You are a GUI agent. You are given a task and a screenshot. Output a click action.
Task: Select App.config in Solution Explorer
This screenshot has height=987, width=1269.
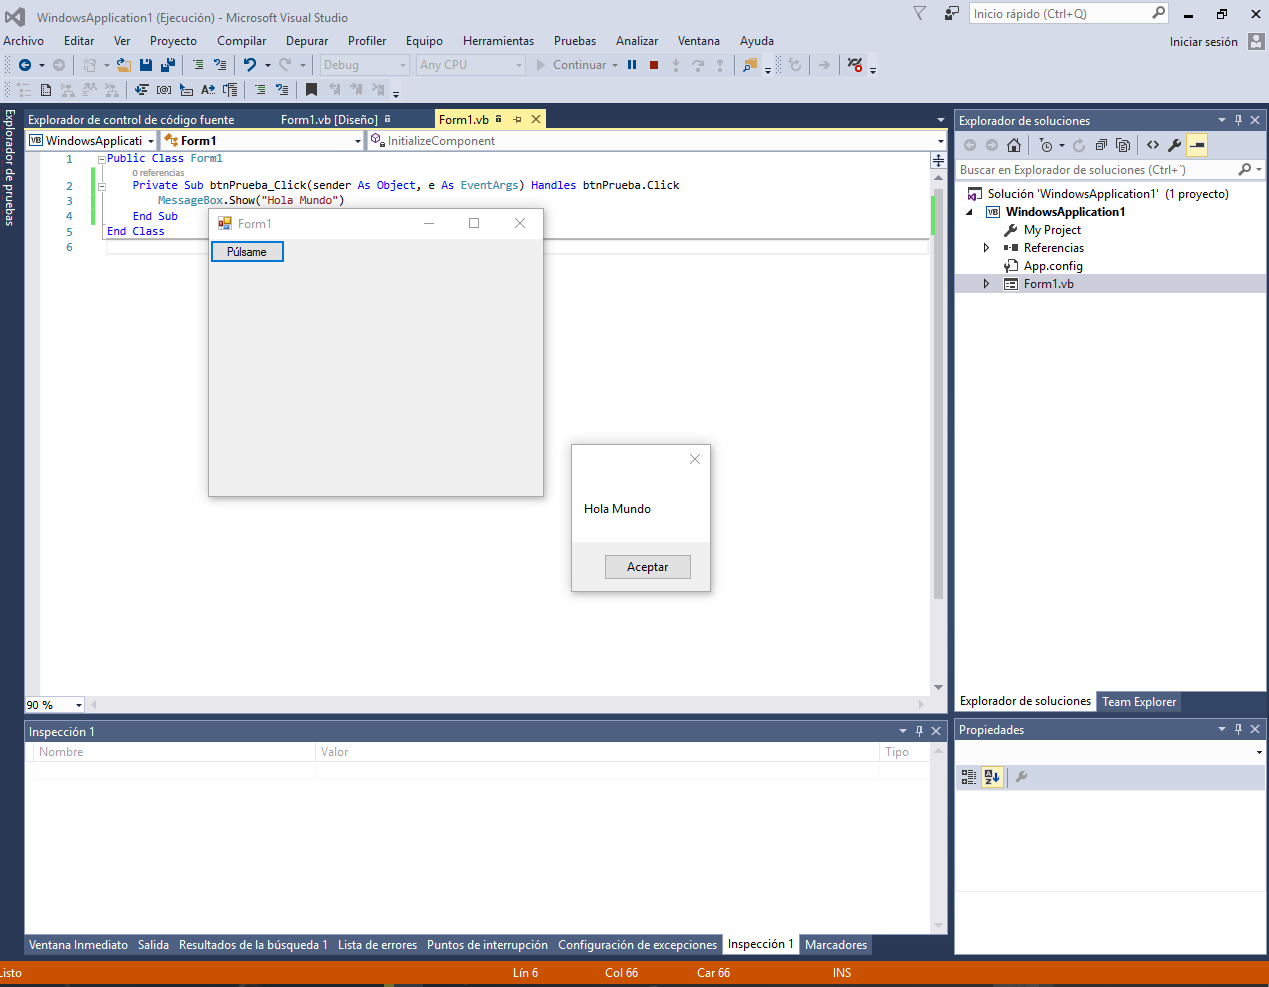click(x=1053, y=266)
